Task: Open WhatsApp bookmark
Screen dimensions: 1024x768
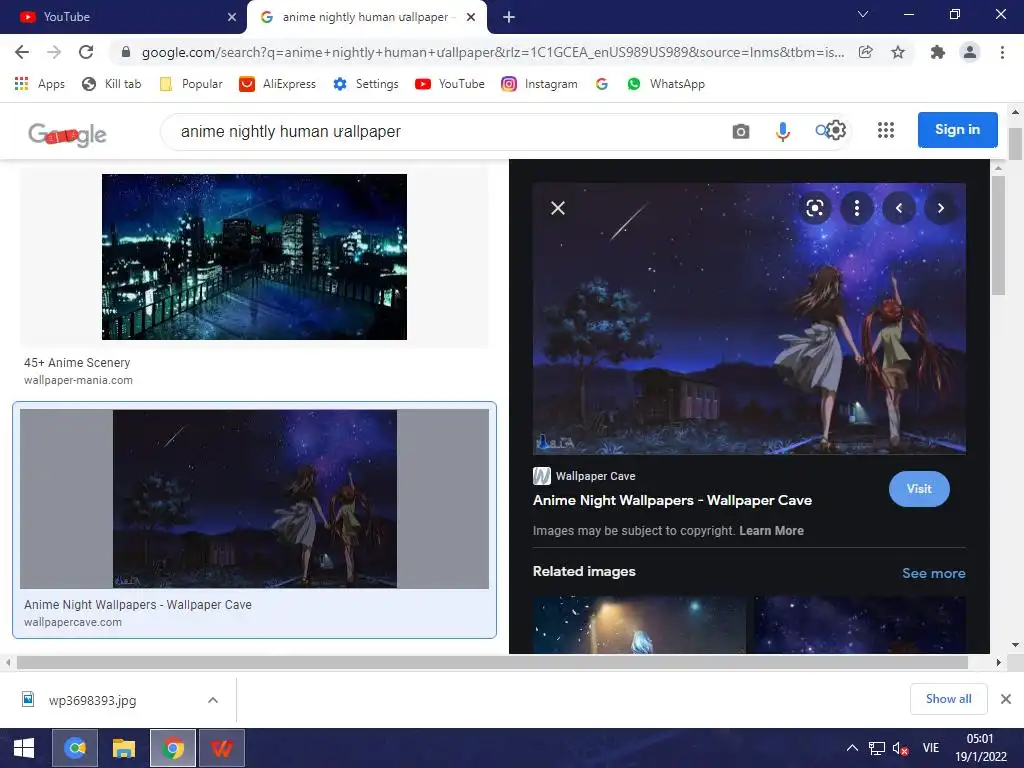Action: (666, 84)
